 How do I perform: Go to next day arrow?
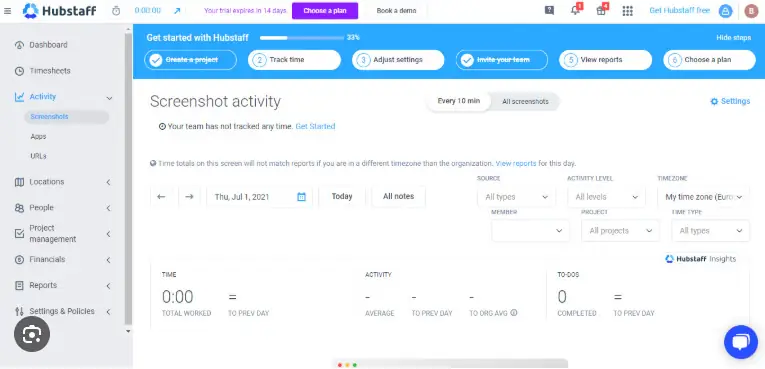click(189, 197)
